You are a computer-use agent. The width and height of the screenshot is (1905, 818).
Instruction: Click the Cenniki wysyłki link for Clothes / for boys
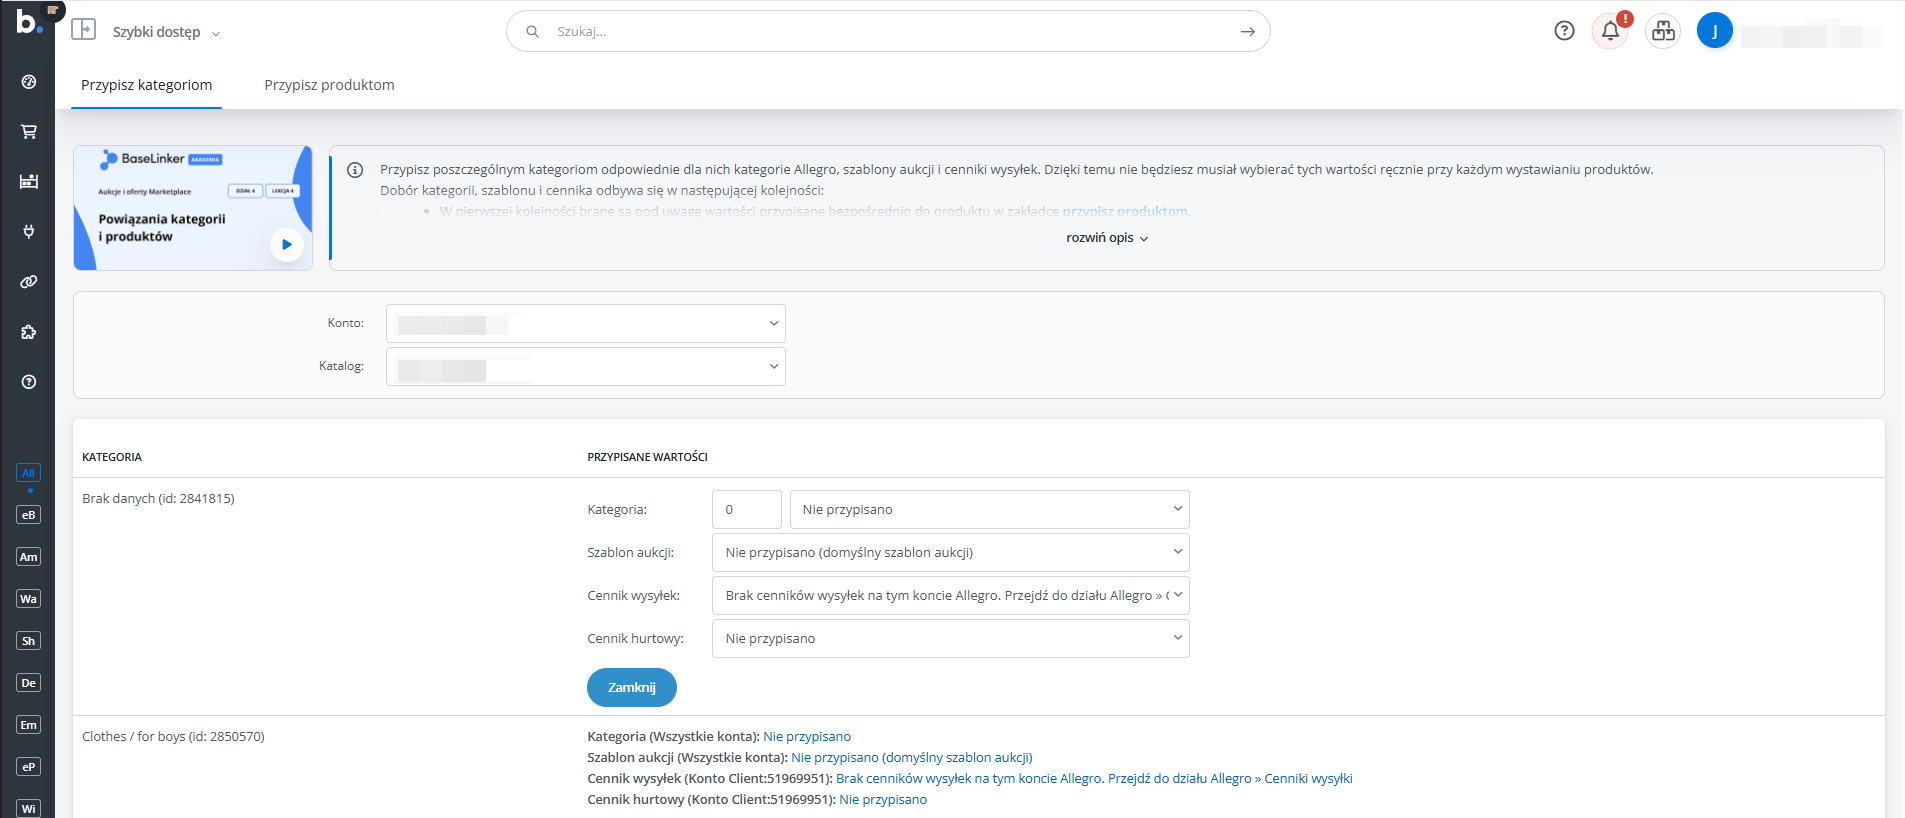(1308, 778)
